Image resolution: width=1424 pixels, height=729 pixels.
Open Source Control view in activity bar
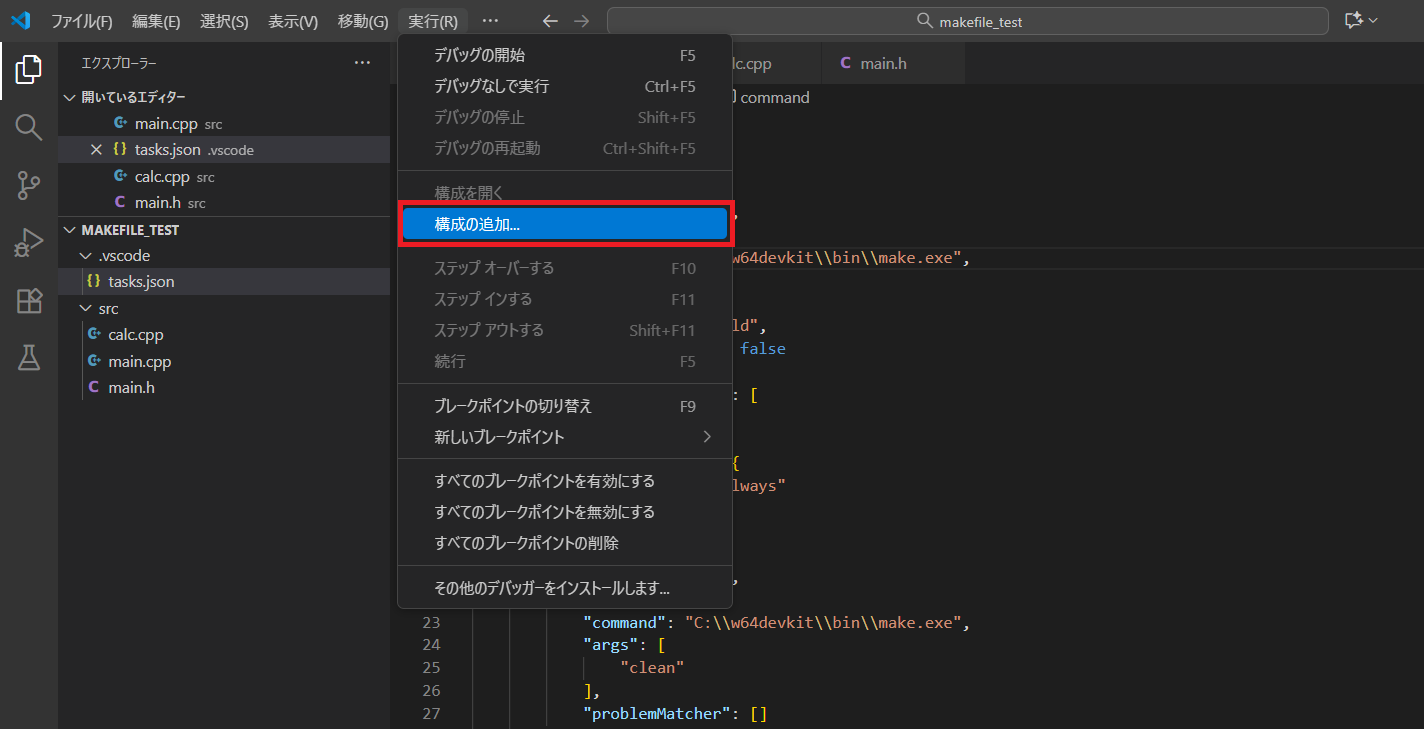click(x=29, y=185)
